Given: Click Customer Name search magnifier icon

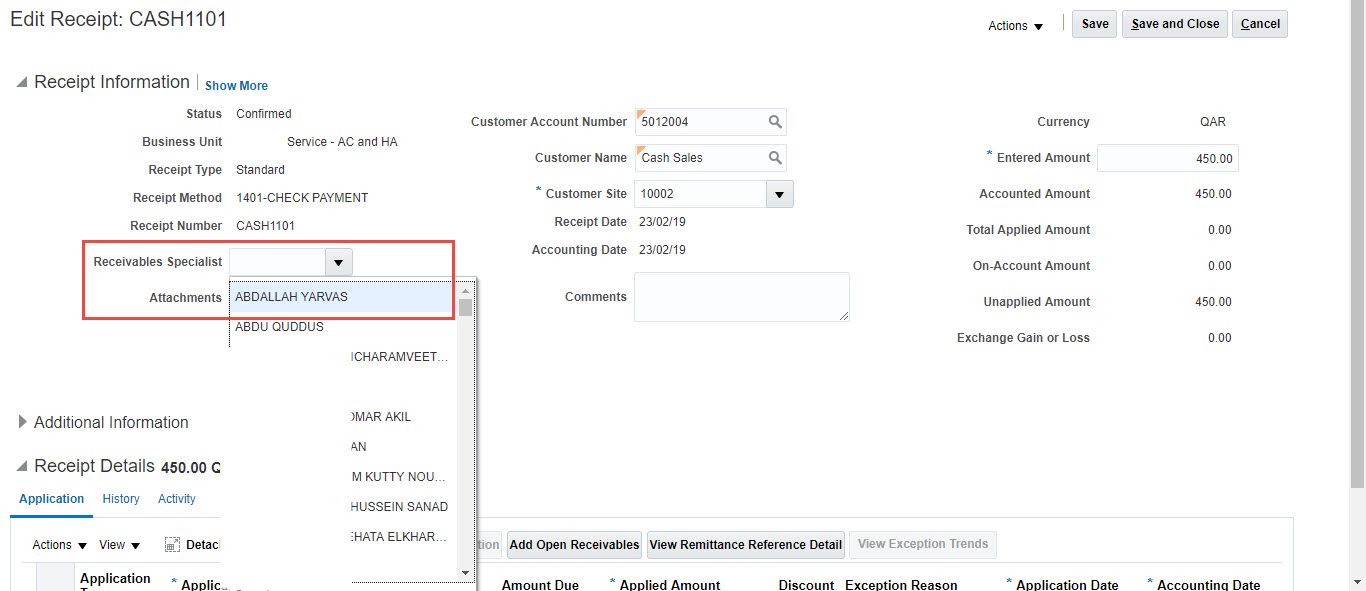Looking at the screenshot, I should pyautogui.click(x=775, y=158).
